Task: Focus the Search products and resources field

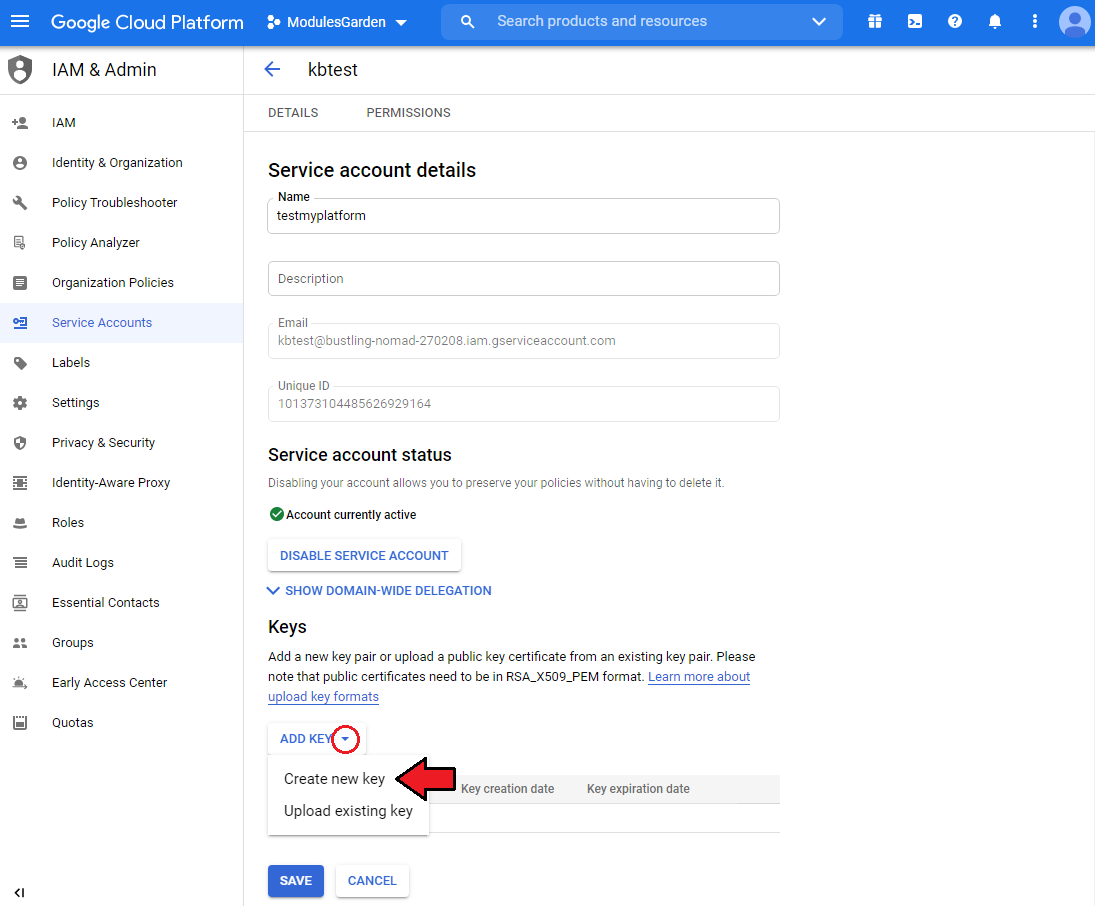Action: coord(602,22)
